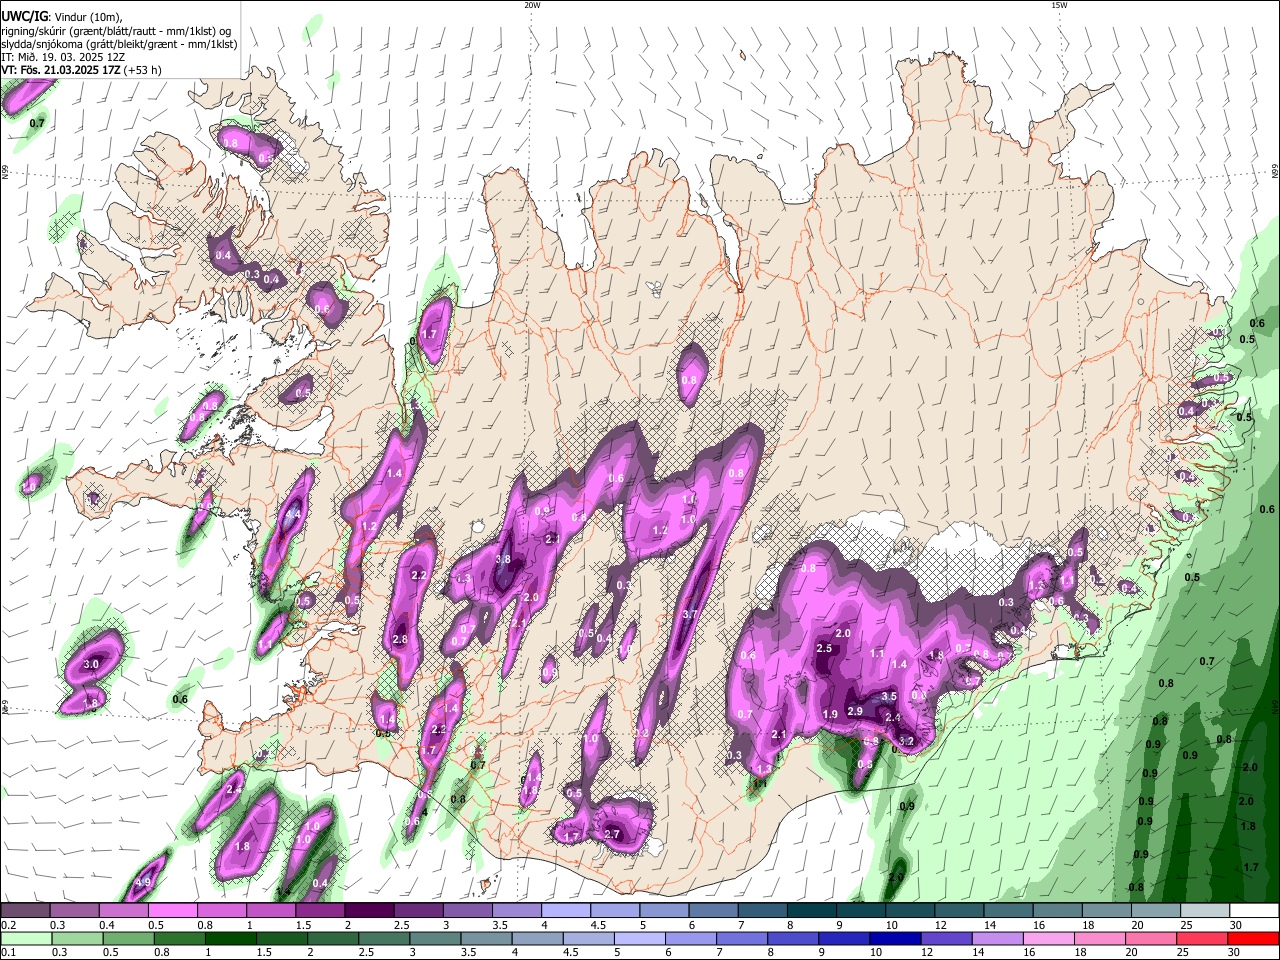
Task: Click the 20W longitude label
Action: [x=533, y=5]
